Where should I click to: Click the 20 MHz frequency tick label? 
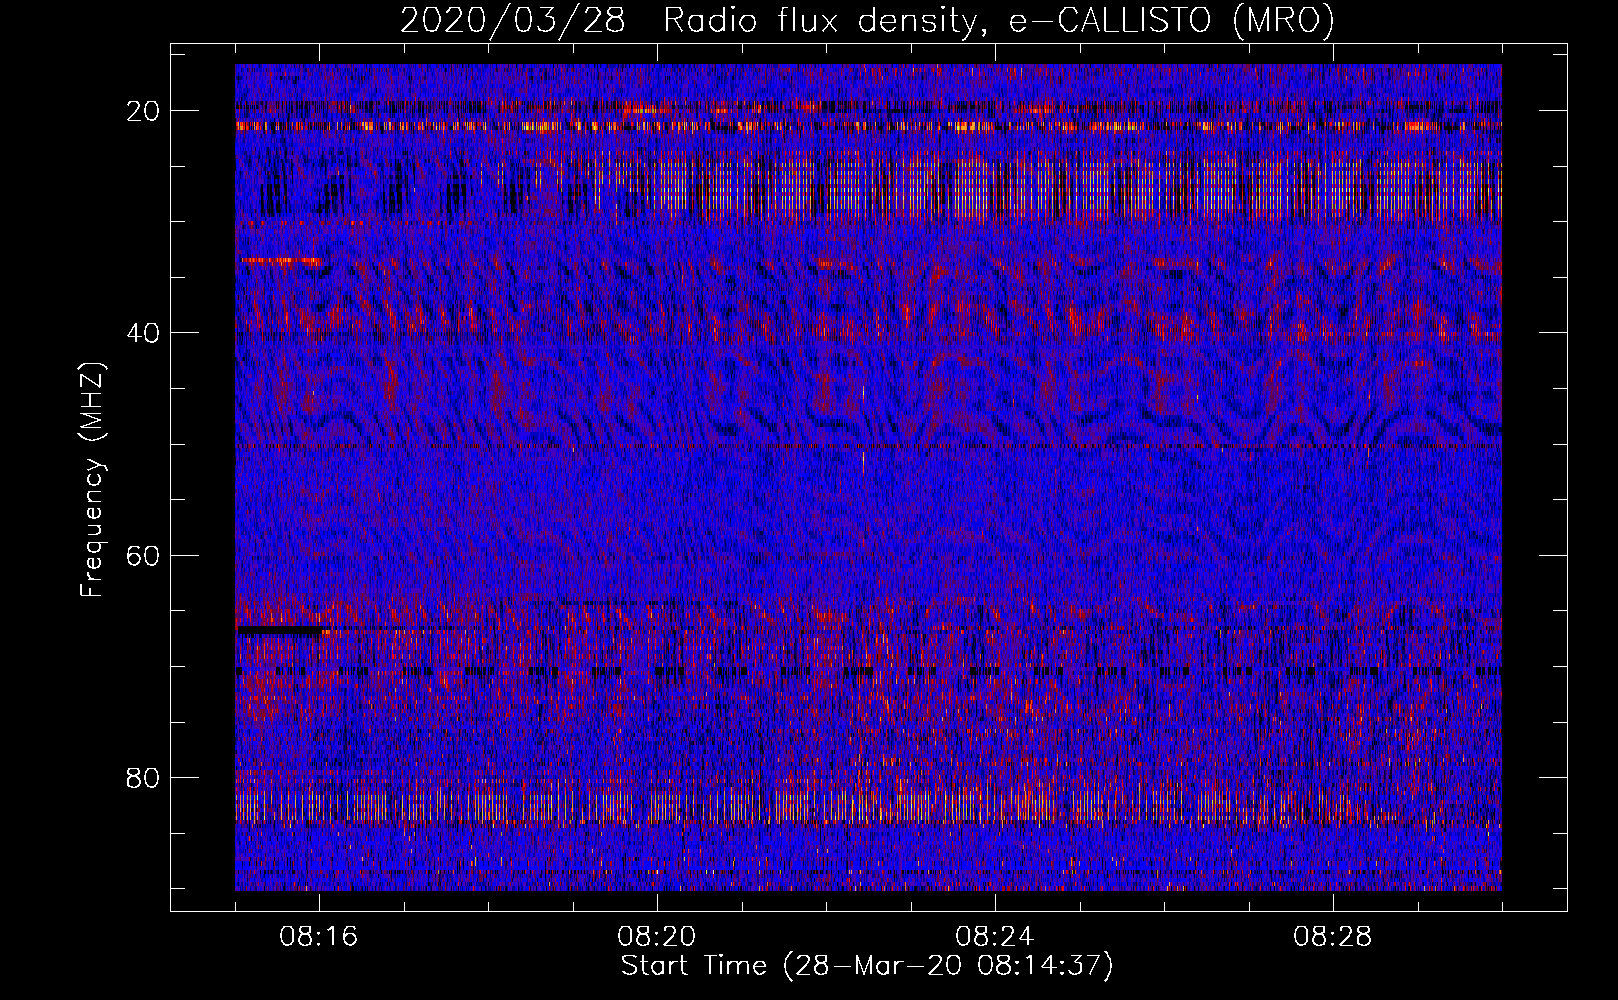tap(144, 110)
